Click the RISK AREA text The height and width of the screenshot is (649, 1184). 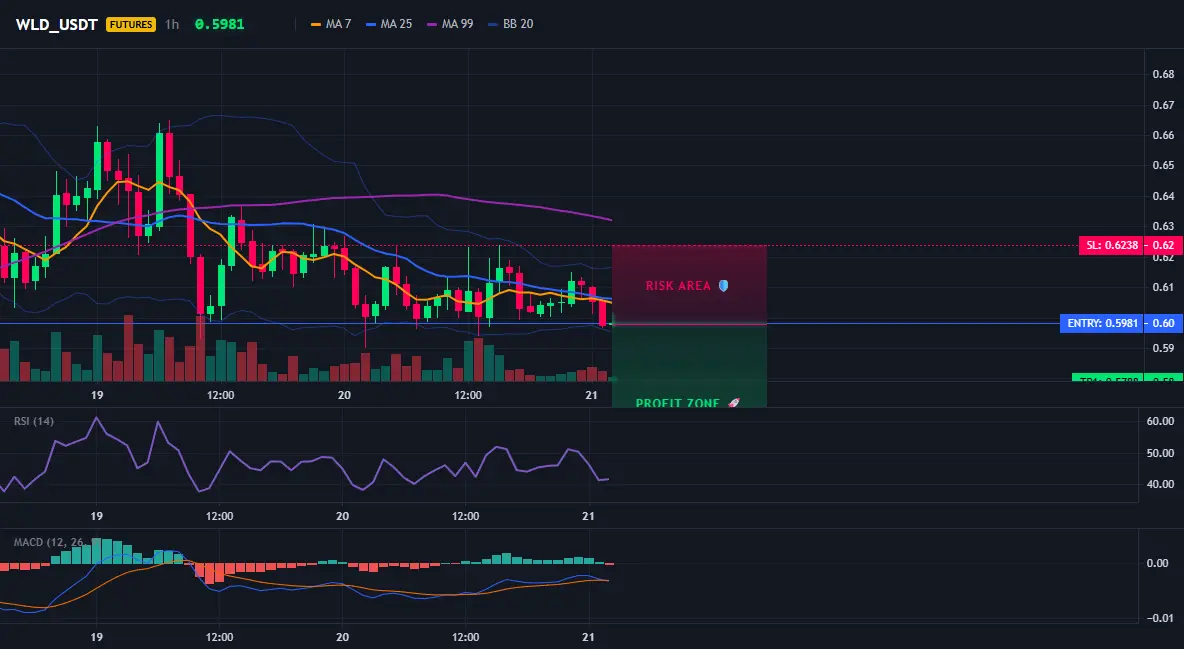tap(678, 286)
